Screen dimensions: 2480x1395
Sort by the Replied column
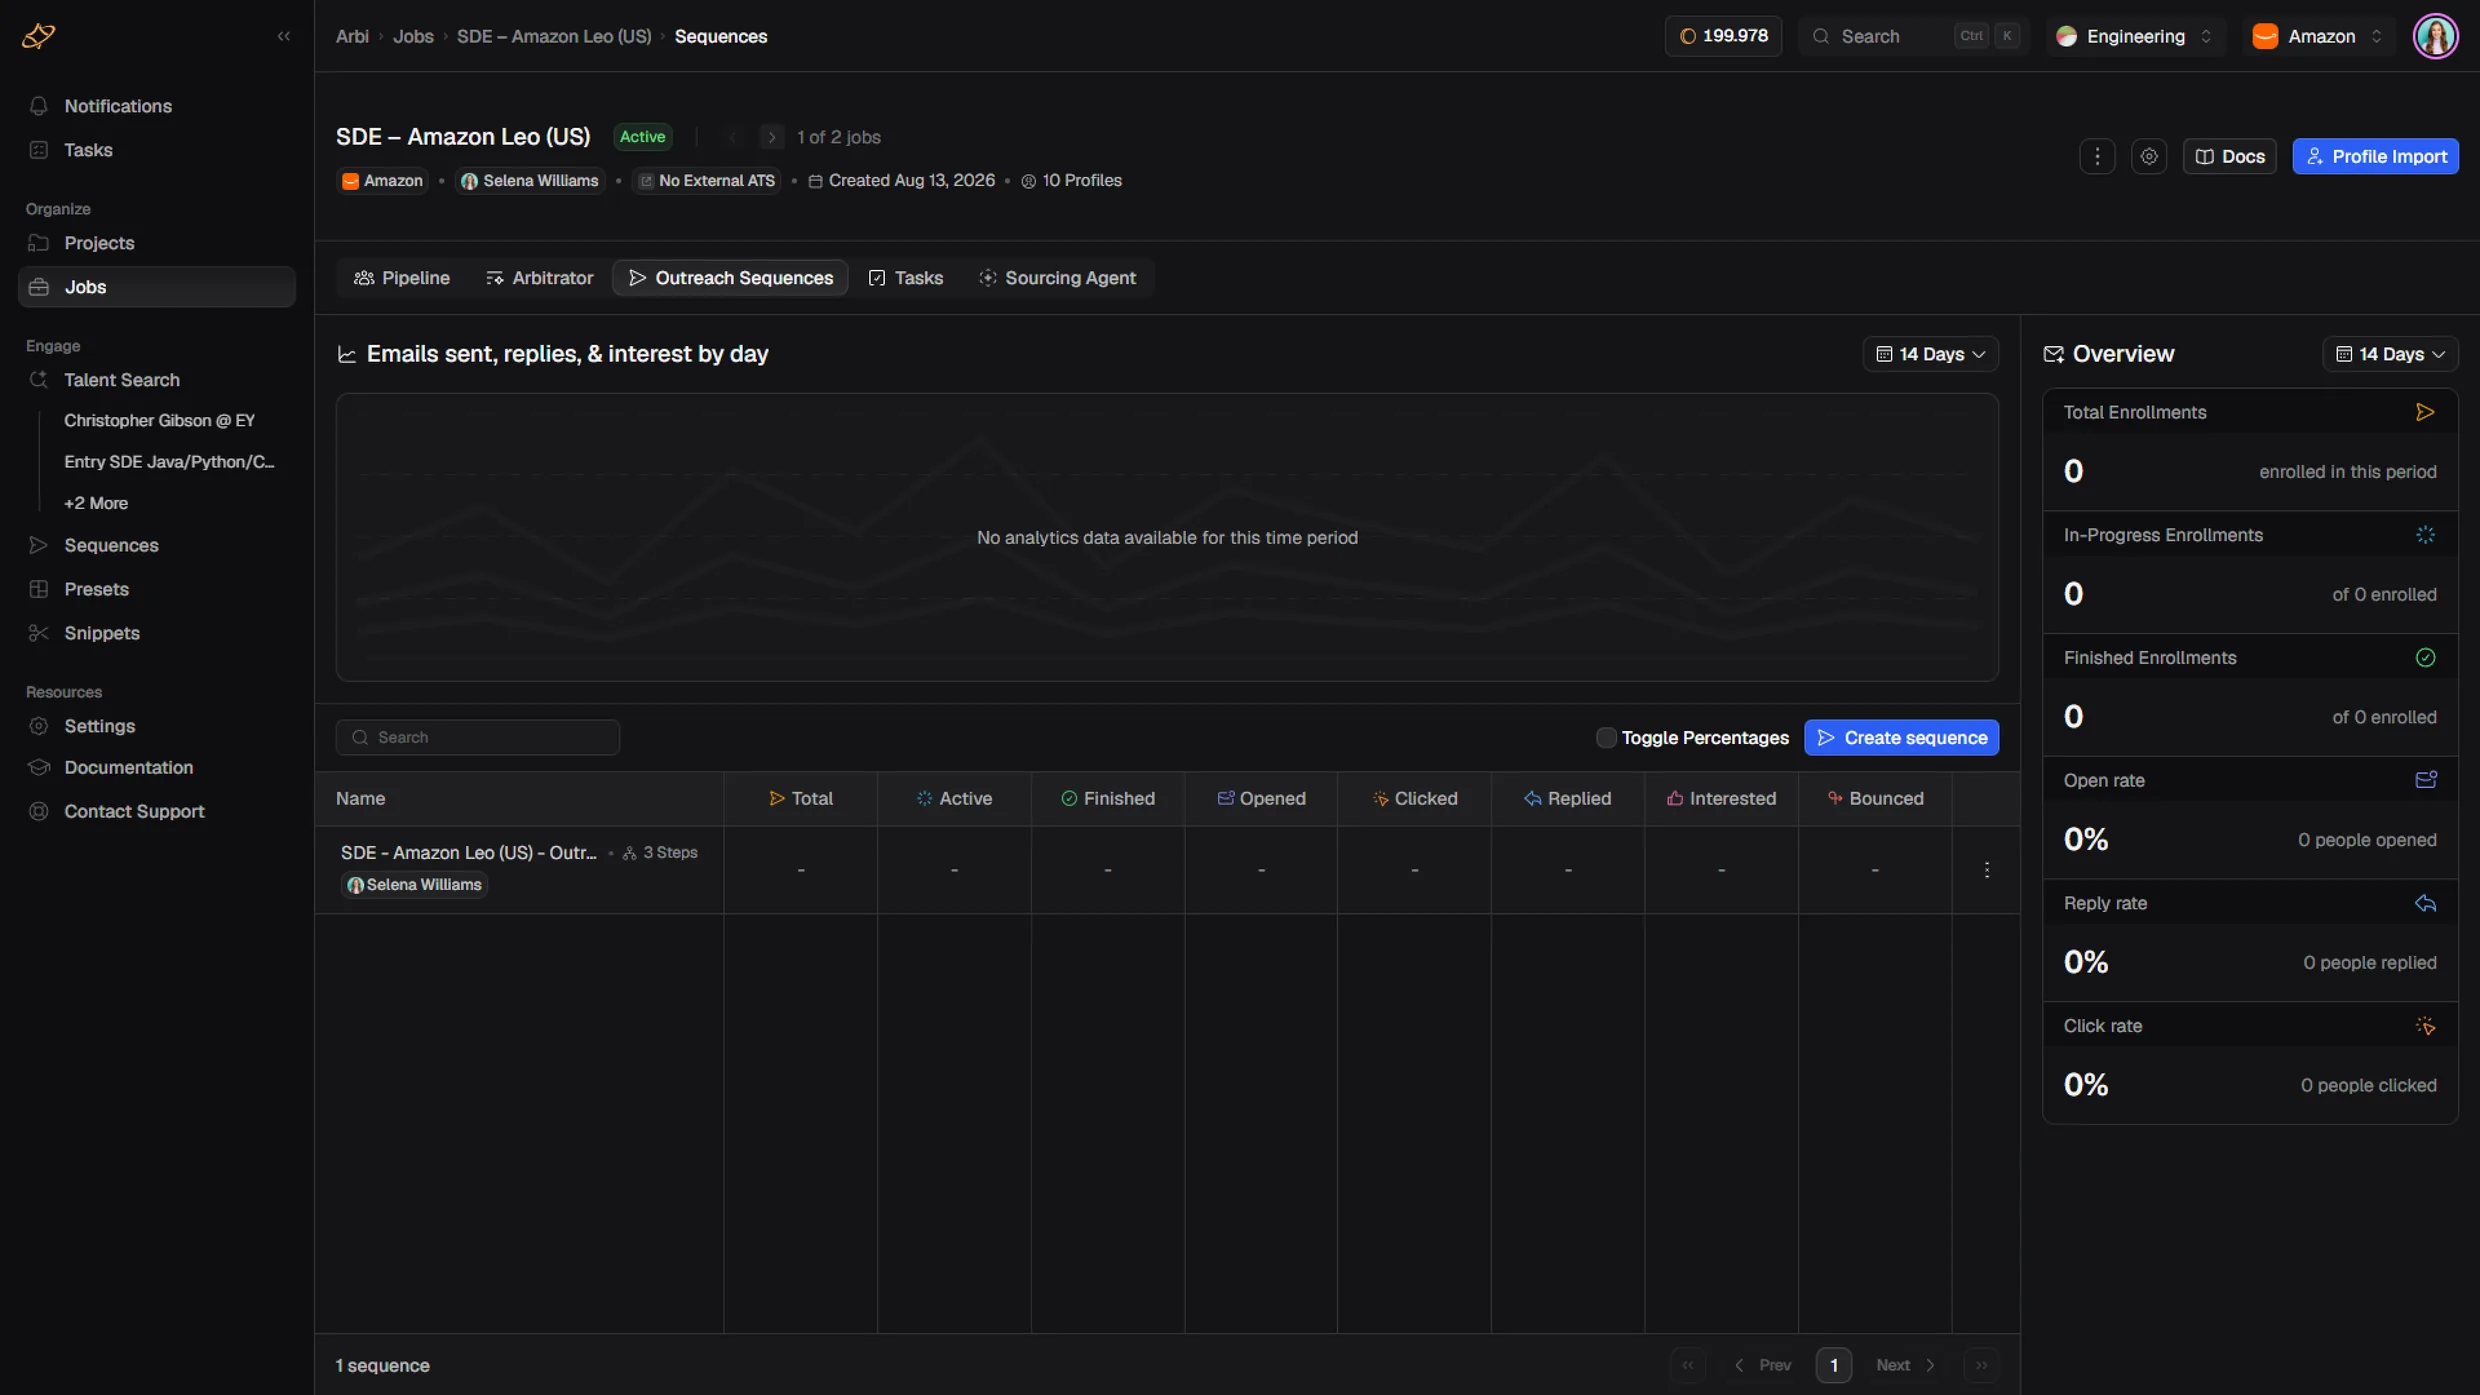[1568, 799]
